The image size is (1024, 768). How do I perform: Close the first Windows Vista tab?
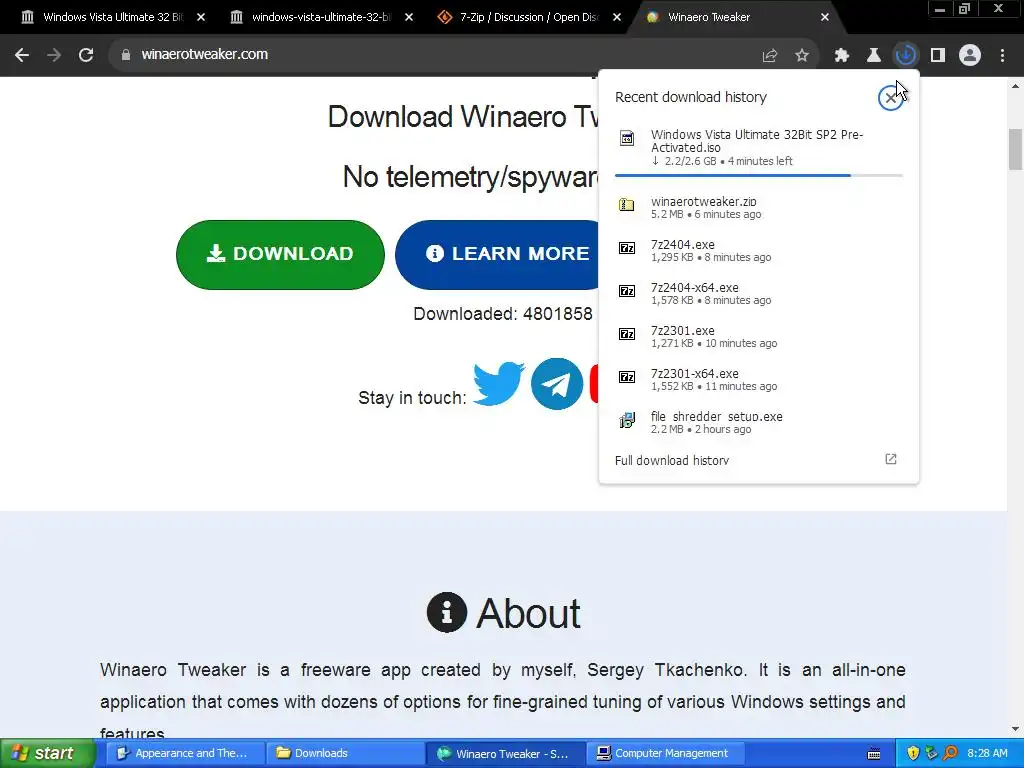201,17
